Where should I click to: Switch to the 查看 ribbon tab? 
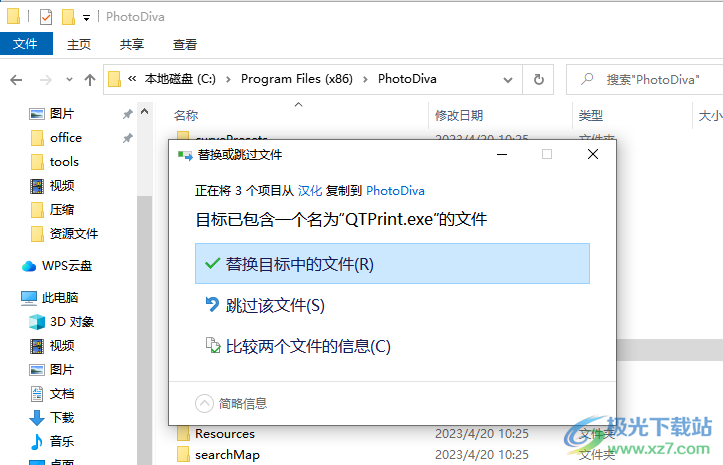tap(185, 44)
